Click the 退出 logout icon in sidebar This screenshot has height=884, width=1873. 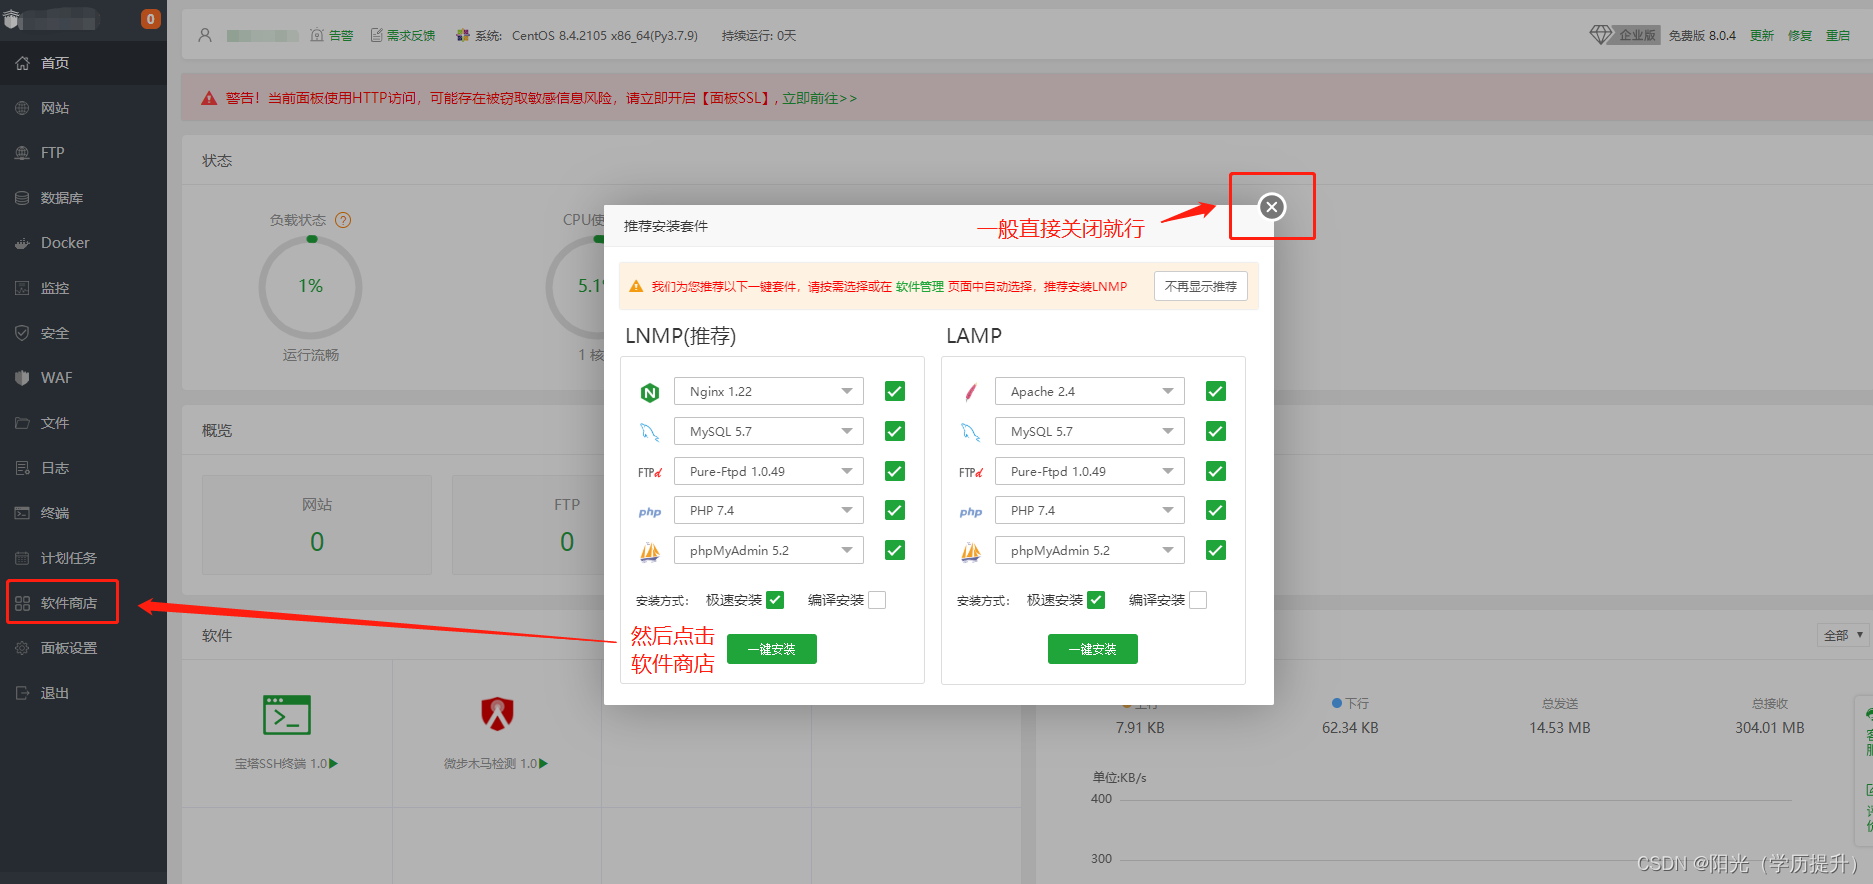[x=22, y=693]
